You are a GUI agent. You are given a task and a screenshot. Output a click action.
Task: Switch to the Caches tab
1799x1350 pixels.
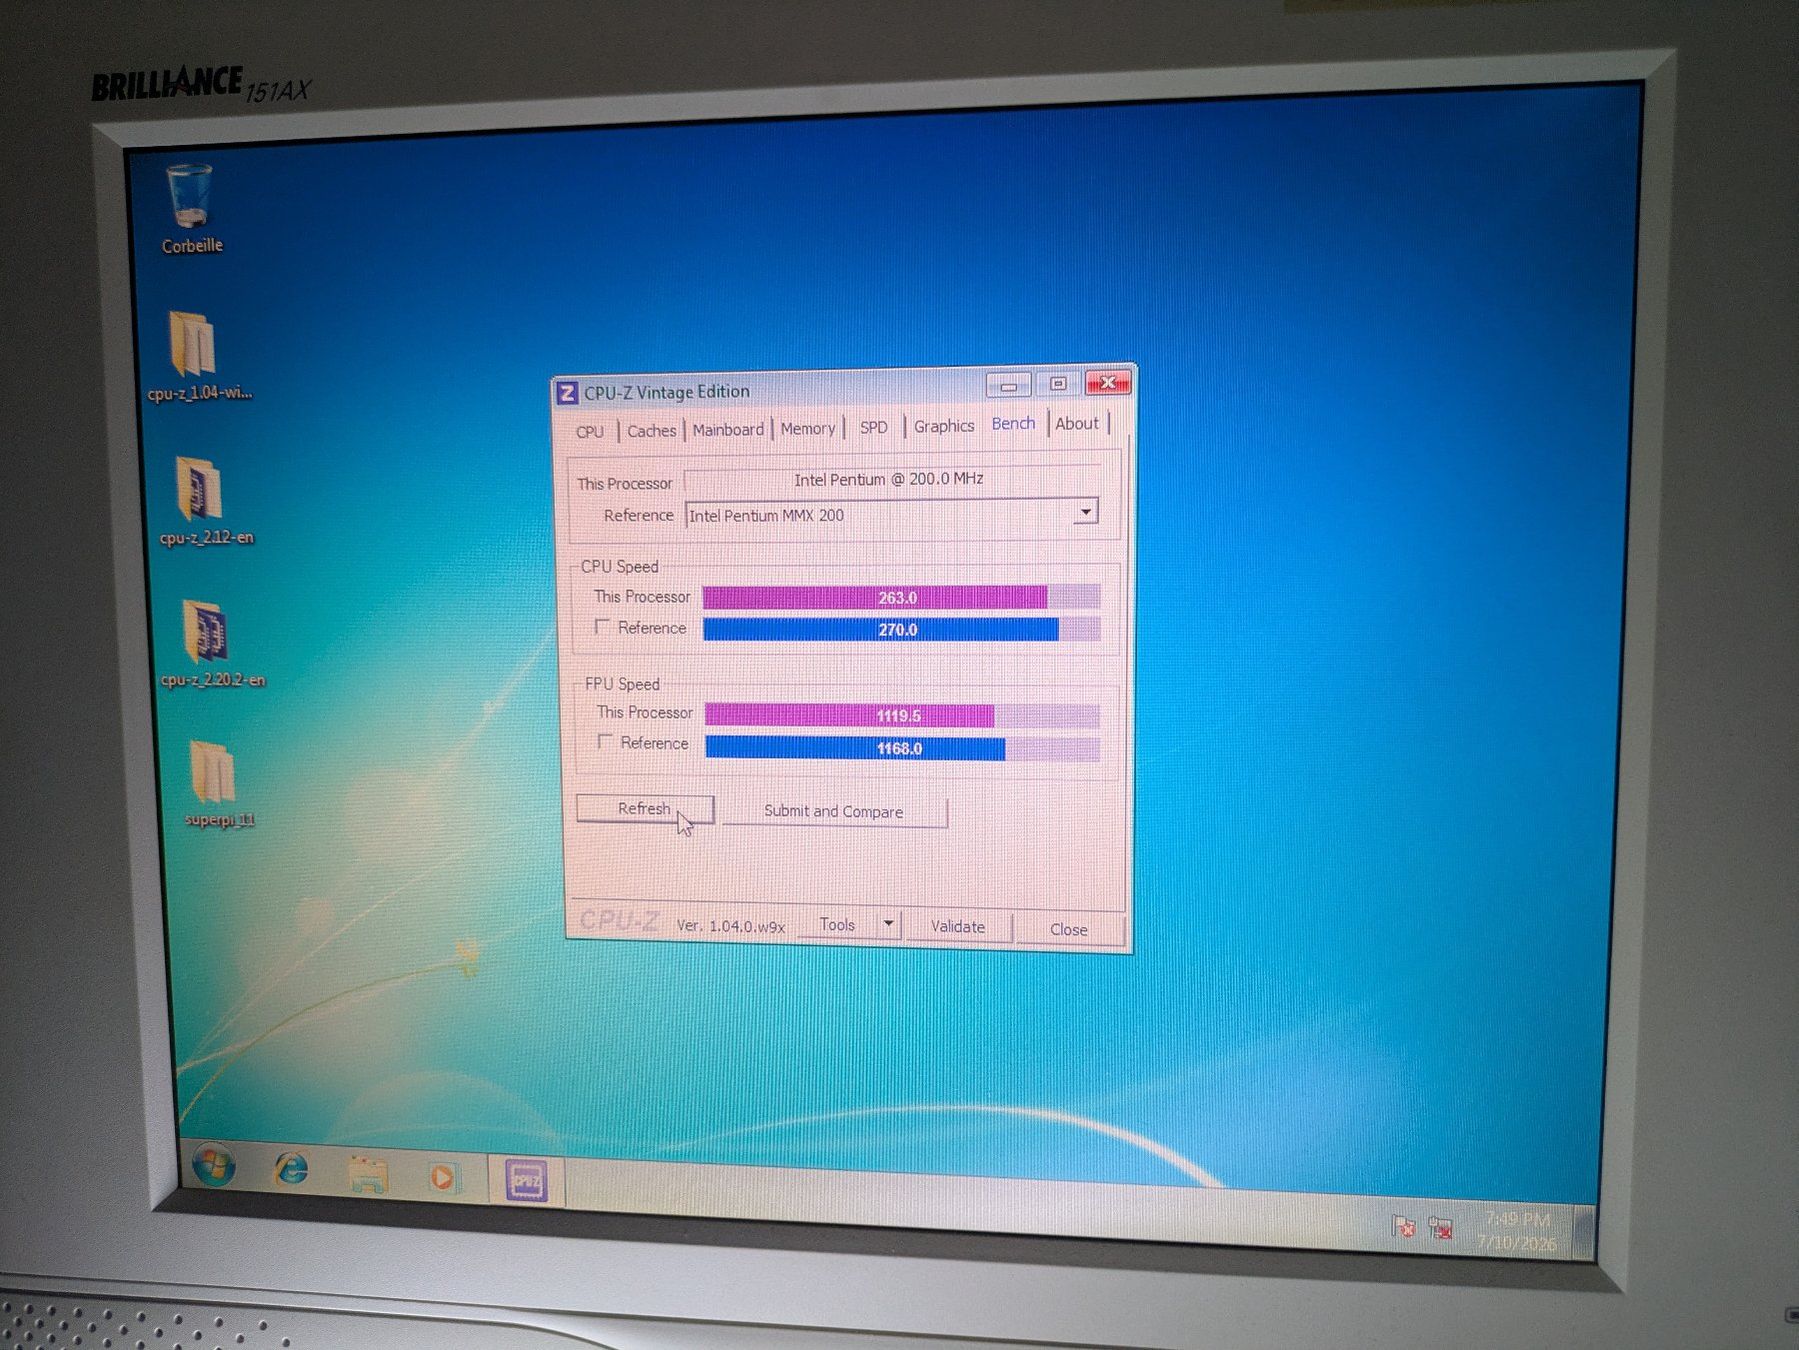pyautogui.click(x=651, y=430)
